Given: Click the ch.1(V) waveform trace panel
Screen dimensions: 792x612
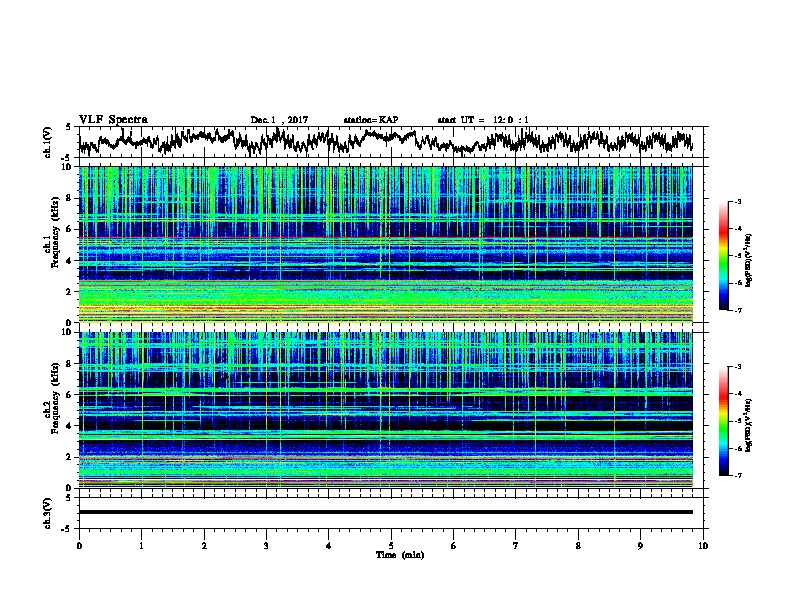Looking at the screenshot, I should tap(391, 142).
